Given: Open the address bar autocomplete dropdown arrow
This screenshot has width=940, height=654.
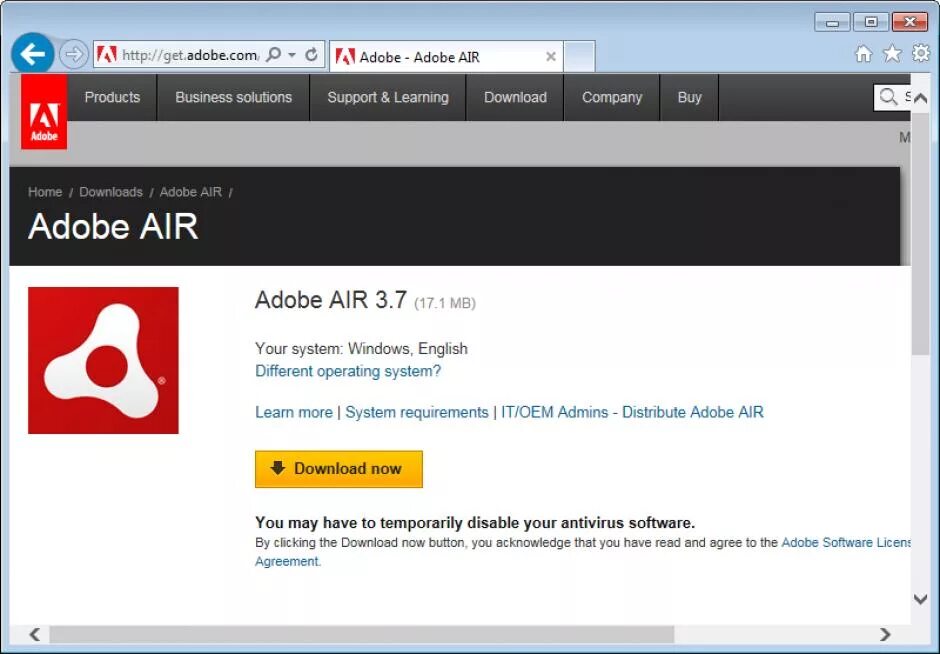Looking at the screenshot, I should tap(292, 55).
